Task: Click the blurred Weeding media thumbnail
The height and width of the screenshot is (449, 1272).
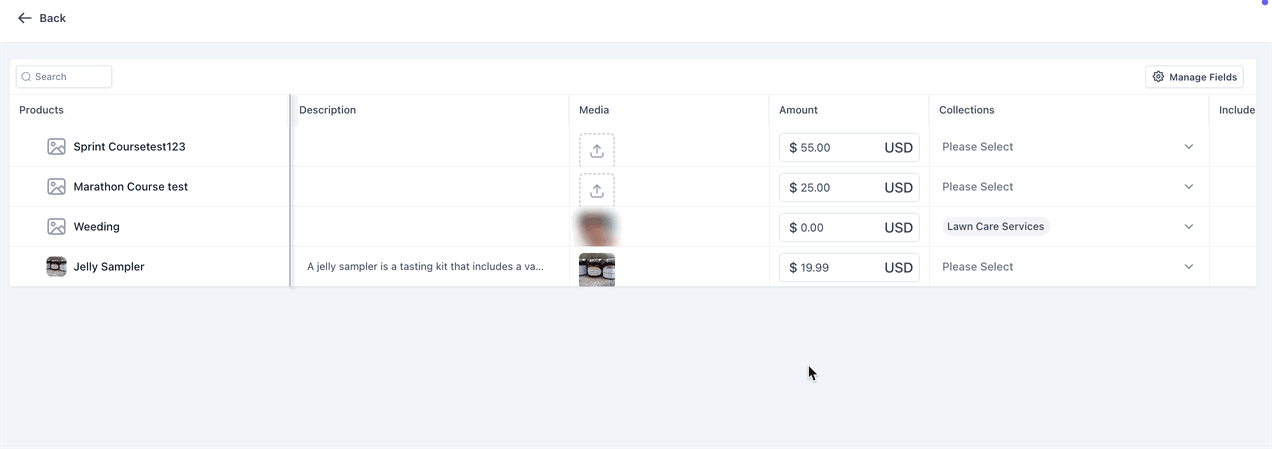Action: [x=597, y=228]
